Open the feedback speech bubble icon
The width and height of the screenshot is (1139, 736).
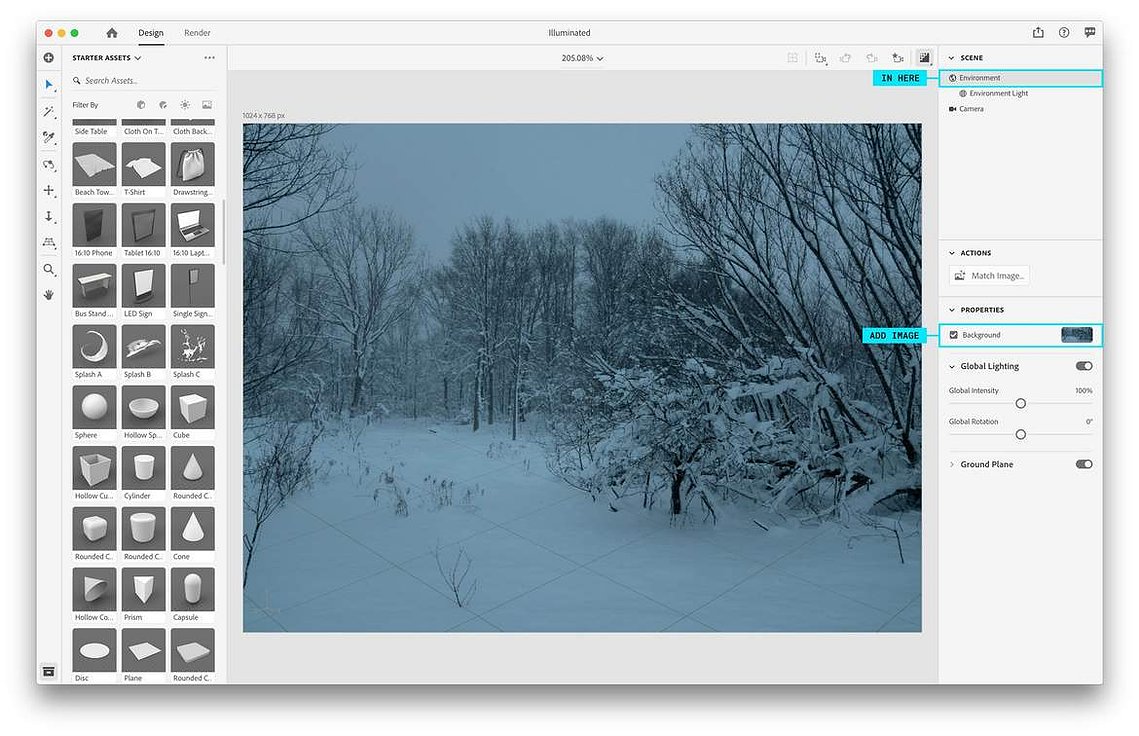(1090, 33)
